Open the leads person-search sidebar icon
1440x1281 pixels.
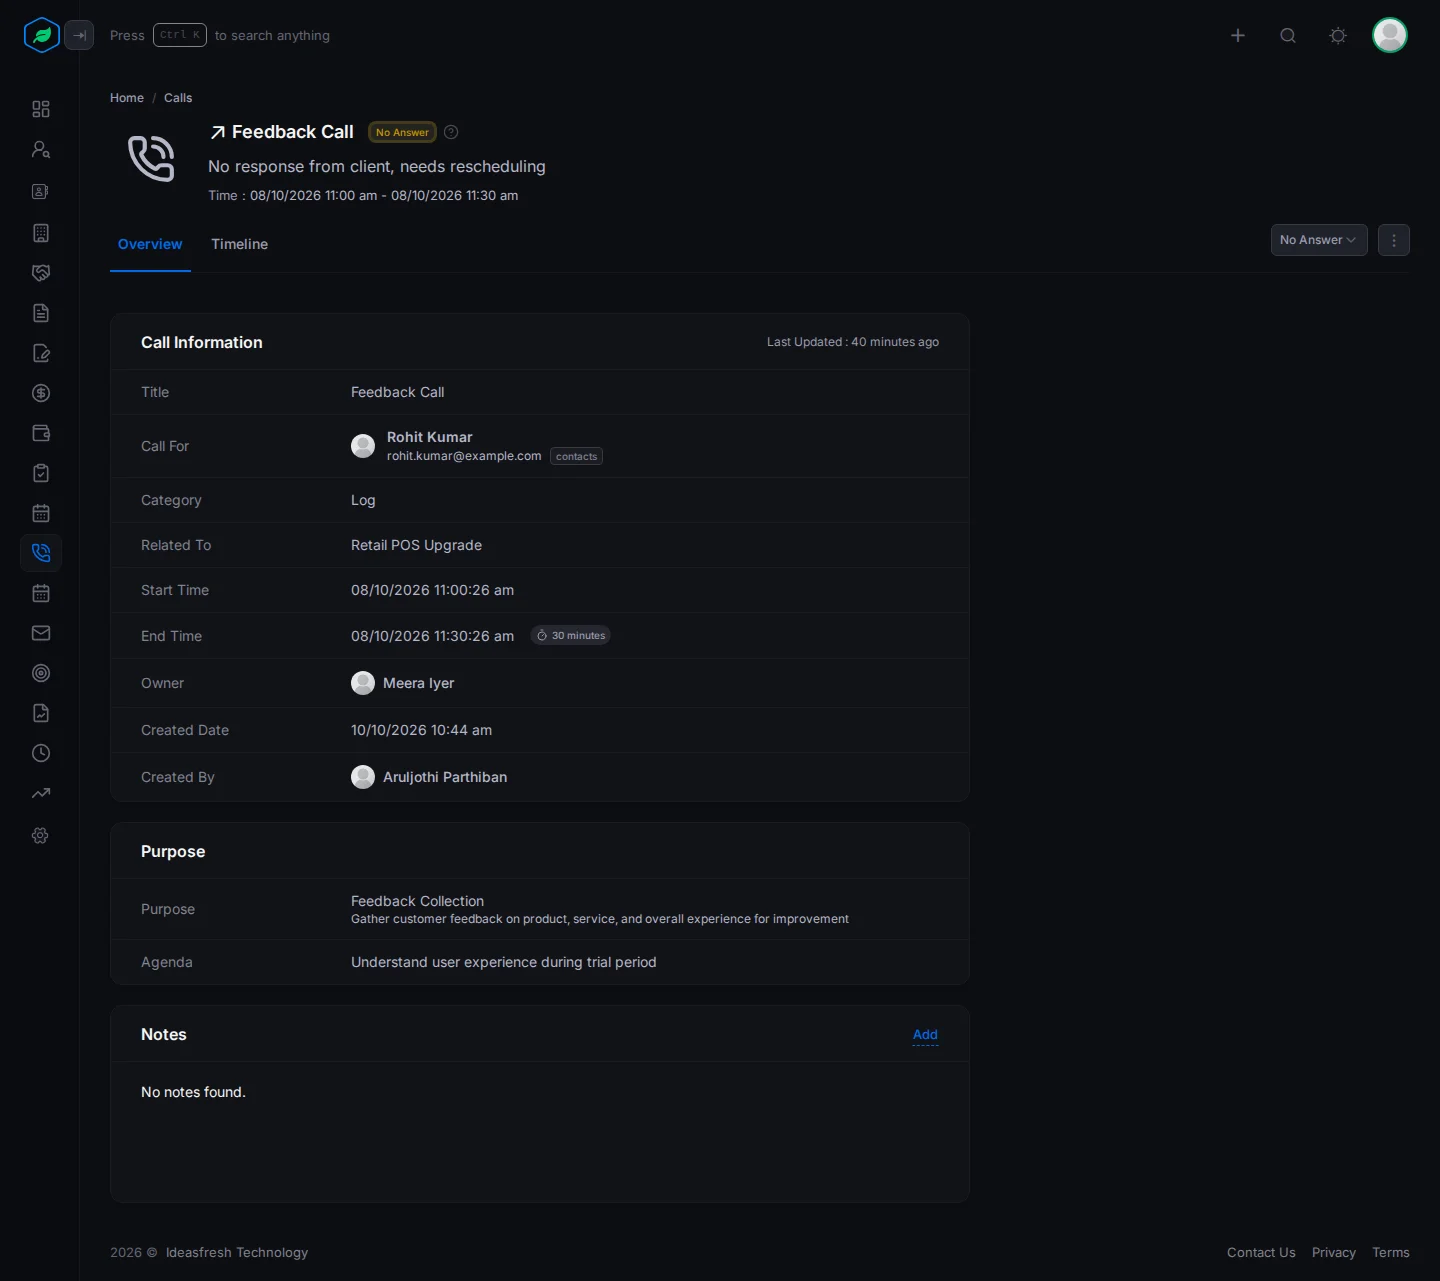[41, 149]
